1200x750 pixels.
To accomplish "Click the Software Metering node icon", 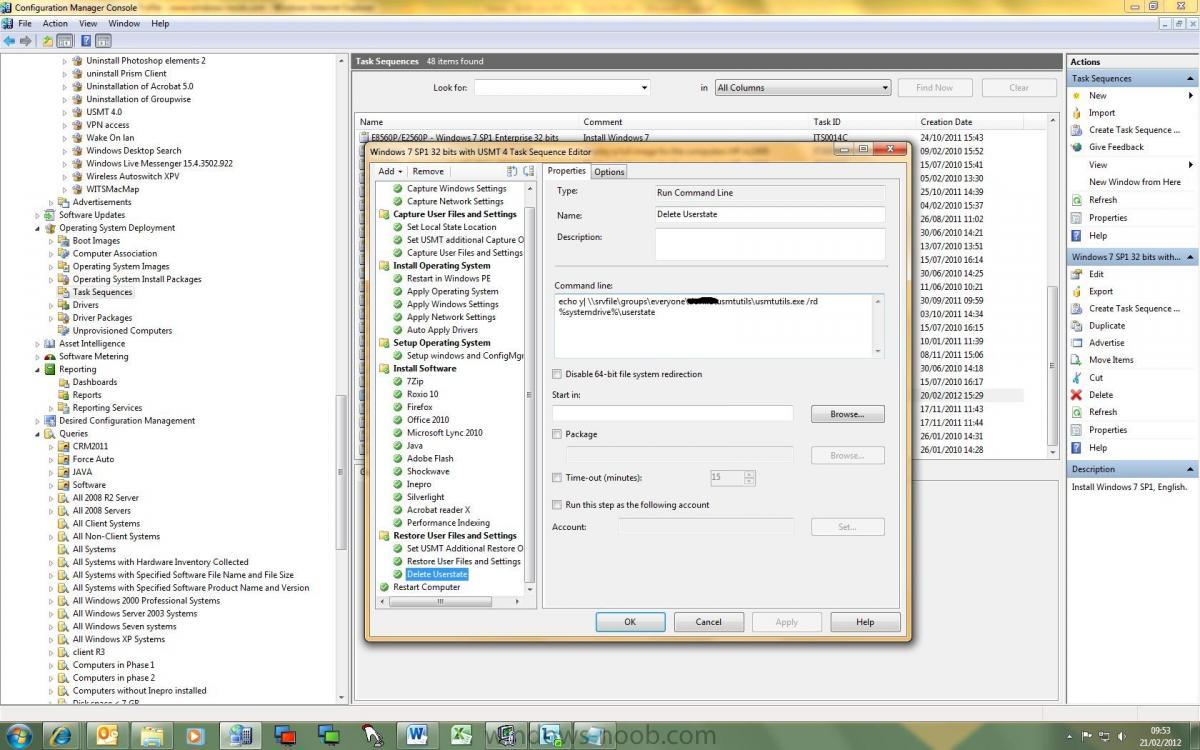I will (50, 356).
